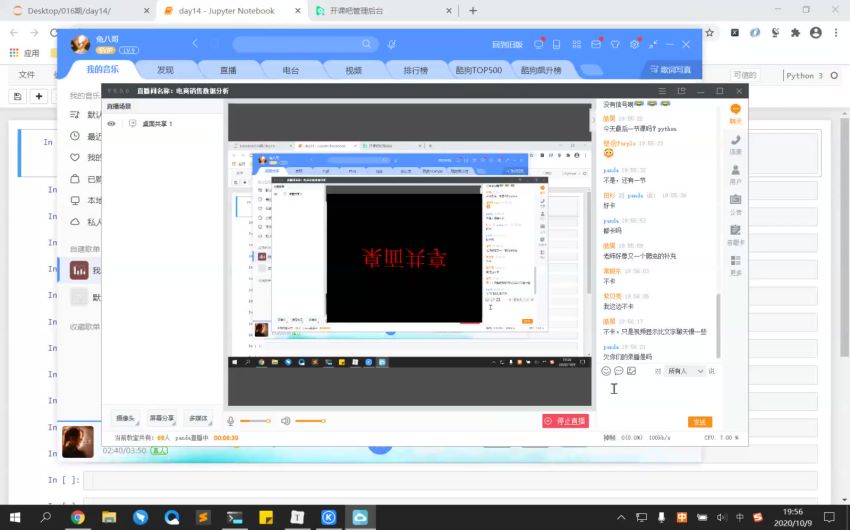Screen dimensions: 850x530
Task: Open File Explorer from the taskbar
Action: pyautogui.click(x=109, y=518)
